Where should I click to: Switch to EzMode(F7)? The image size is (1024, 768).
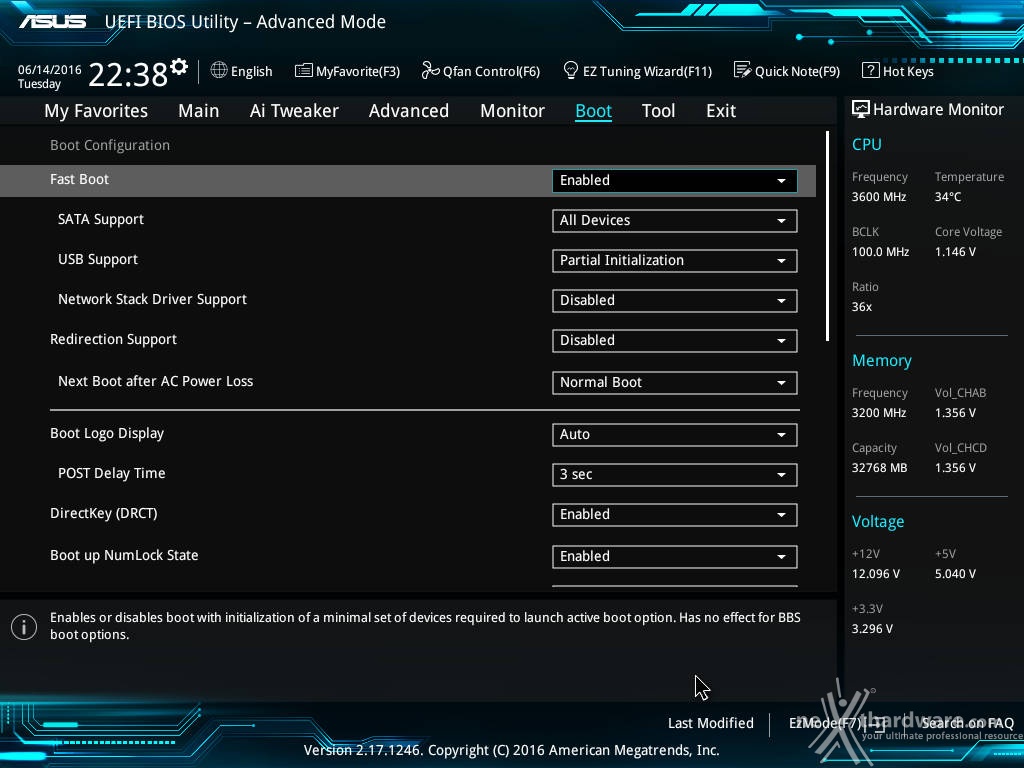point(837,723)
